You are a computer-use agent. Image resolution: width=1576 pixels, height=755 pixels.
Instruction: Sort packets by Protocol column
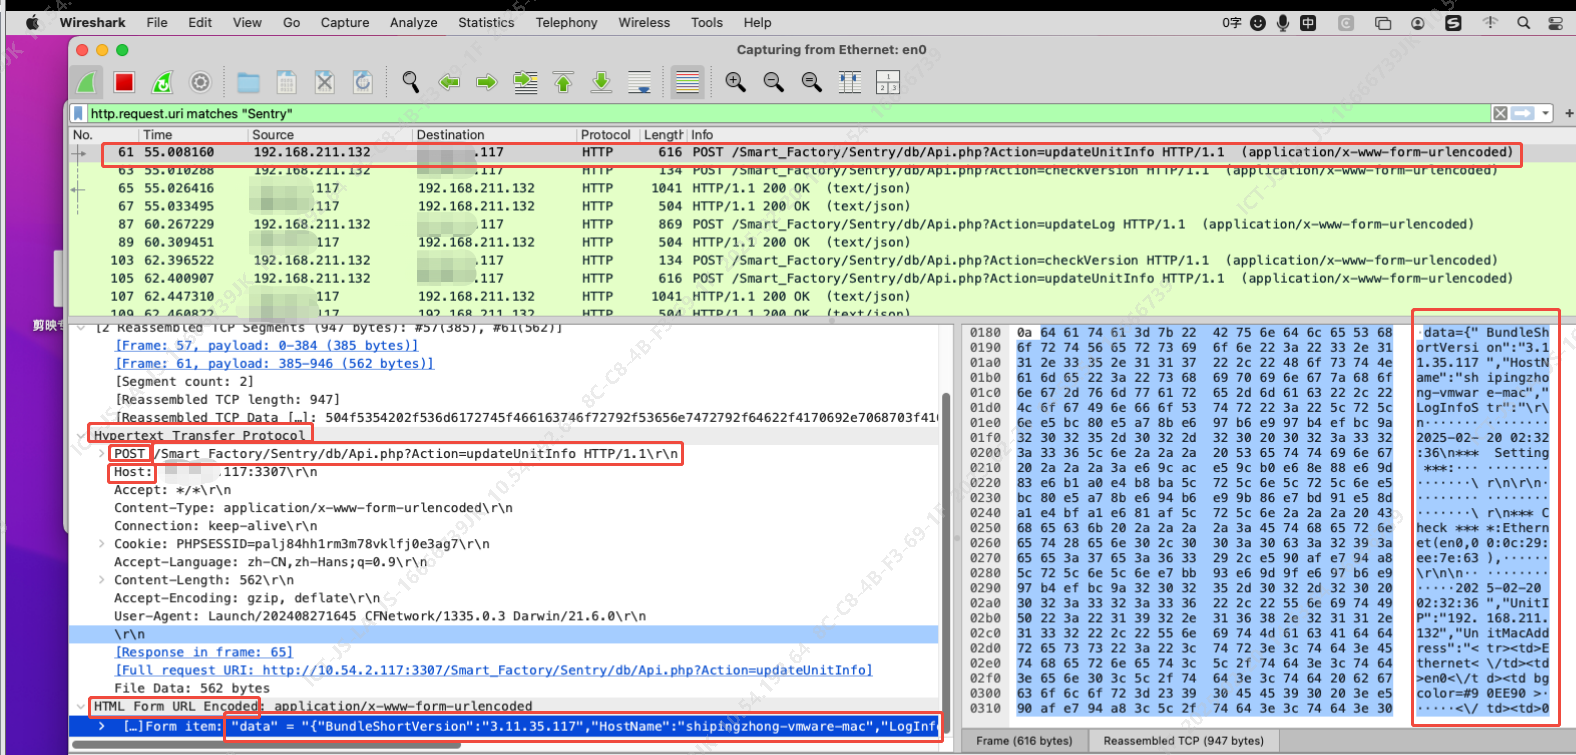tap(606, 135)
